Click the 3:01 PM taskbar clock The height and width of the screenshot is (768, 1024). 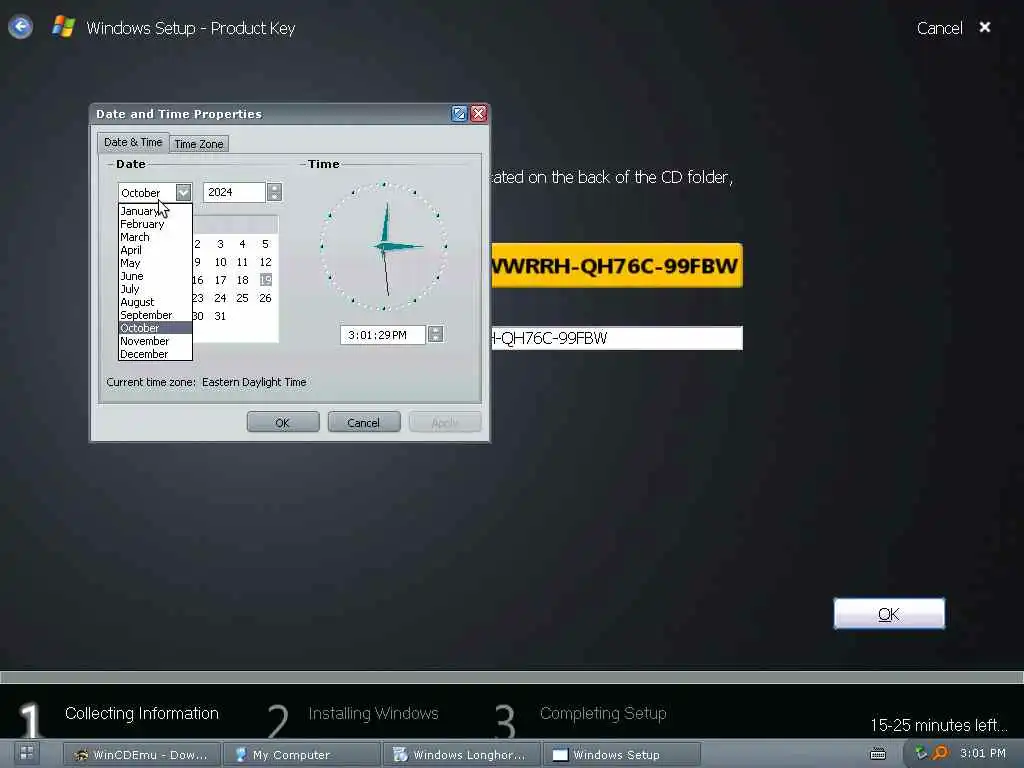pos(983,753)
